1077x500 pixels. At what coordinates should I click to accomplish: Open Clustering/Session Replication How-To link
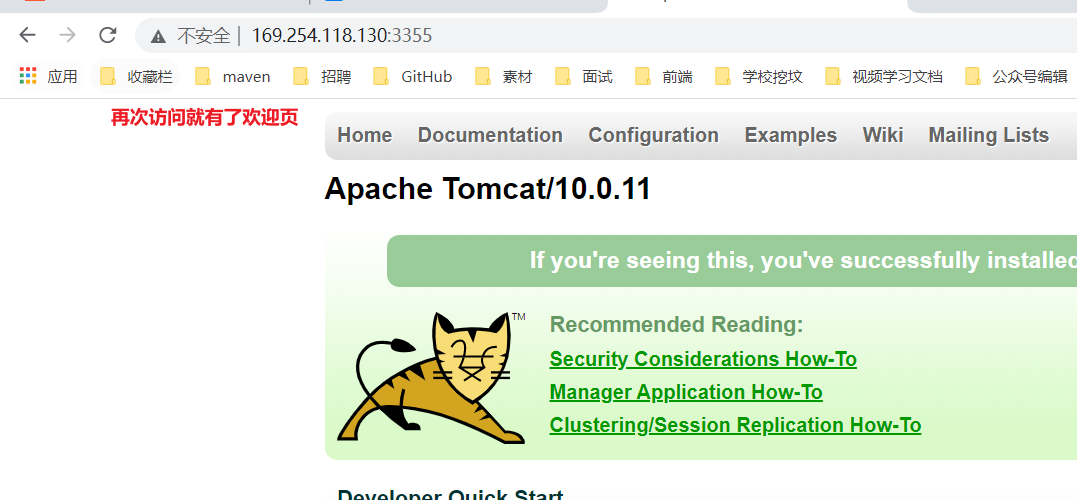(x=735, y=425)
